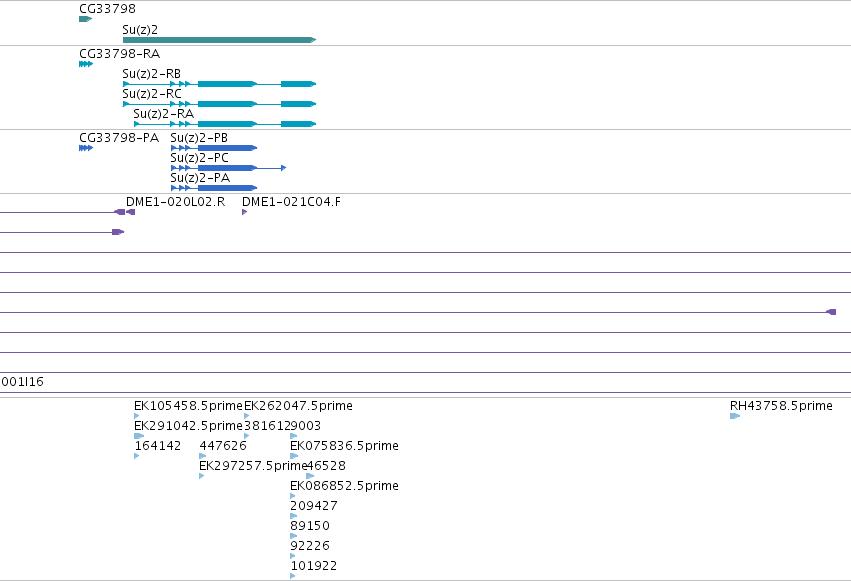Click the EK291042.5prime EST label
The height and width of the screenshot is (581, 851).
point(188,426)
